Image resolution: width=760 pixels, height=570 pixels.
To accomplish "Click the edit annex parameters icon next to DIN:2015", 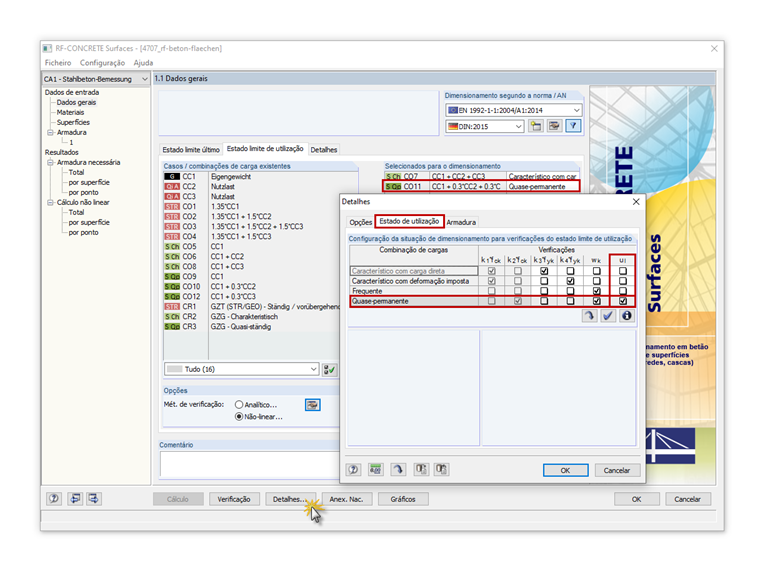I will click(554, 127).
